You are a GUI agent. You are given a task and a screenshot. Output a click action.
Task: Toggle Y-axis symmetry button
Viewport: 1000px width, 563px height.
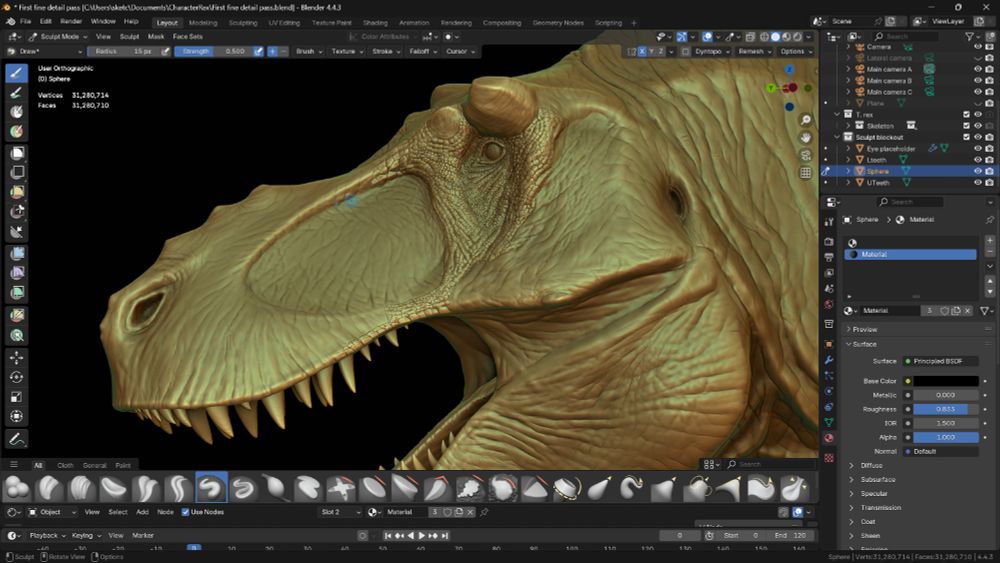point(651,52)
